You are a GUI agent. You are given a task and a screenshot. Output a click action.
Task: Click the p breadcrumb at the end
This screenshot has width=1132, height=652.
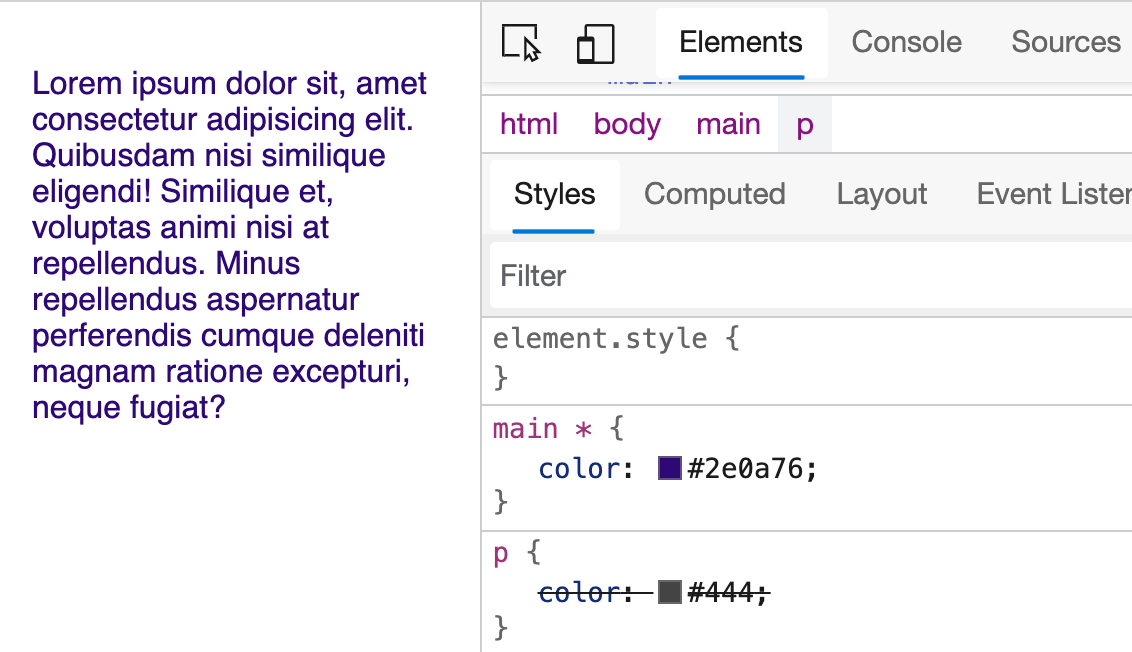point(804,124)
